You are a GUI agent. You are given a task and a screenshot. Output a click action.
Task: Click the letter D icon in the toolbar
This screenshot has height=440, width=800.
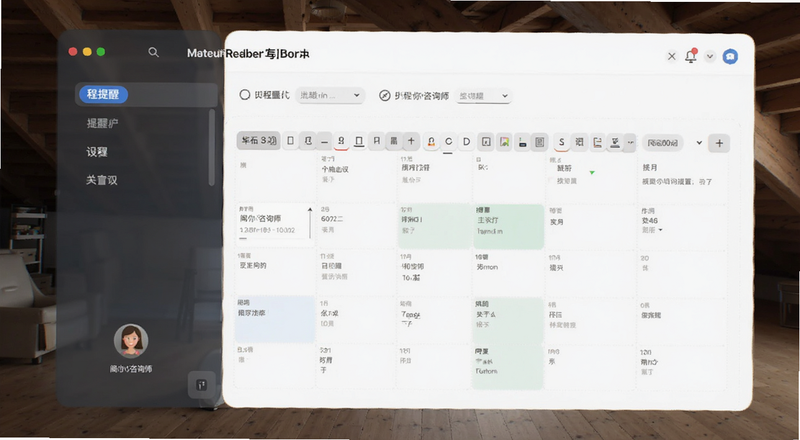coord(466,142)
